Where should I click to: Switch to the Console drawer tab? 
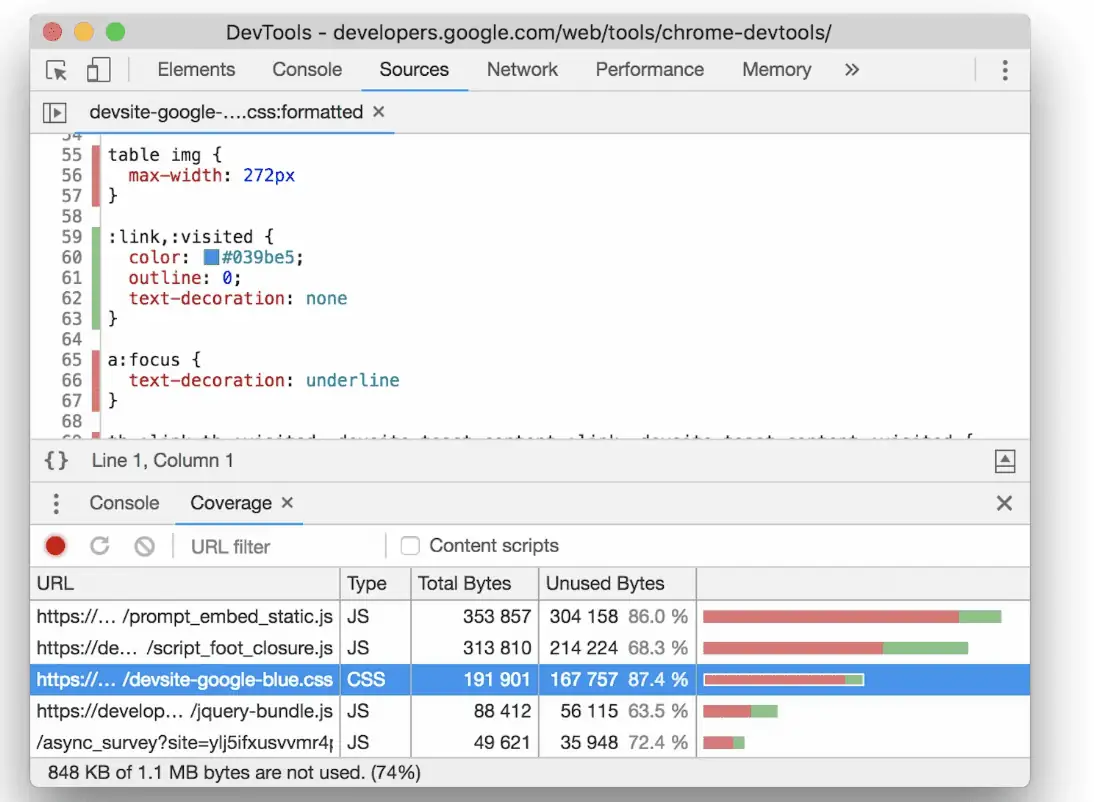click(123, 503)
